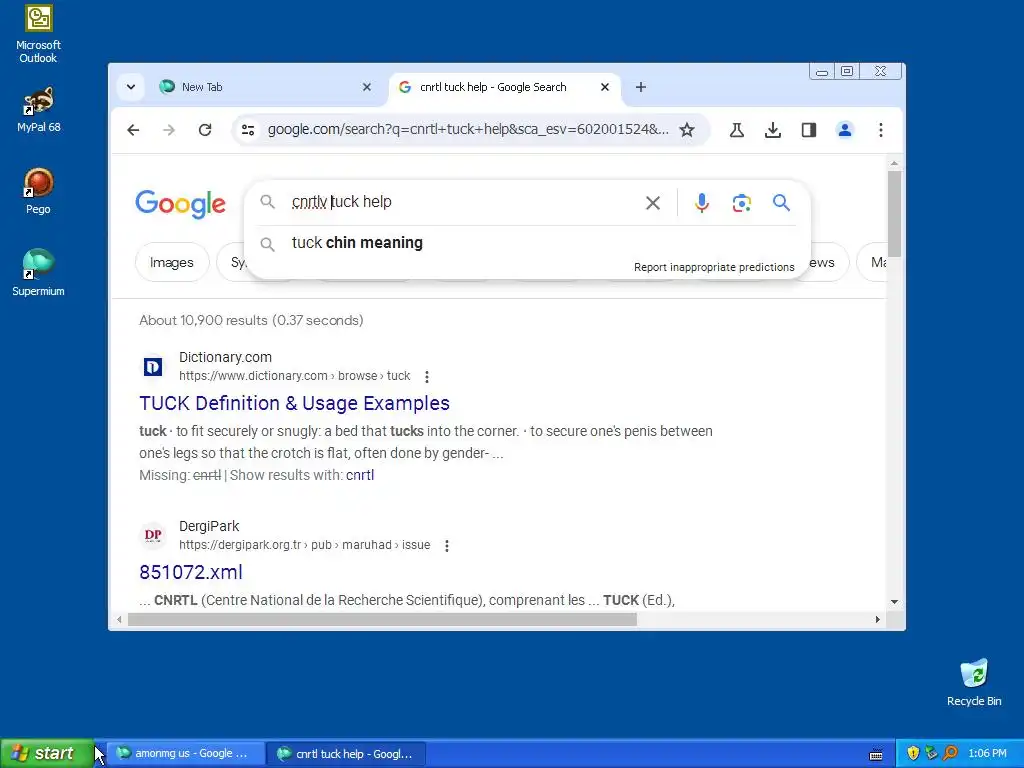Switch to amonmg us taskbar window

tap(185, 754)
